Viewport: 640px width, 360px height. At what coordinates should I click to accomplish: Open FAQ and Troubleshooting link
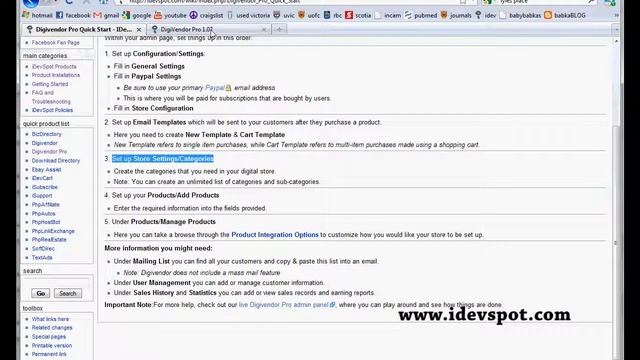point(51,97)
